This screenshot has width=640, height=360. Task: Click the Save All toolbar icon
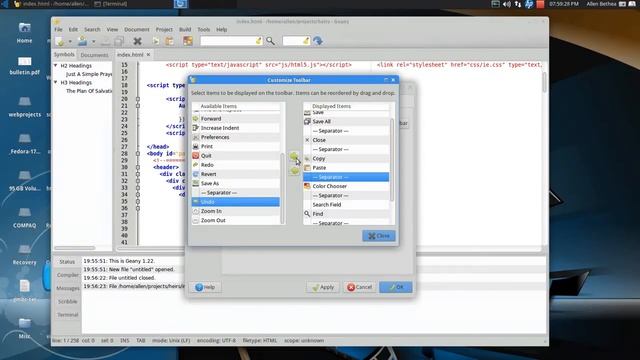pos(119,41)
